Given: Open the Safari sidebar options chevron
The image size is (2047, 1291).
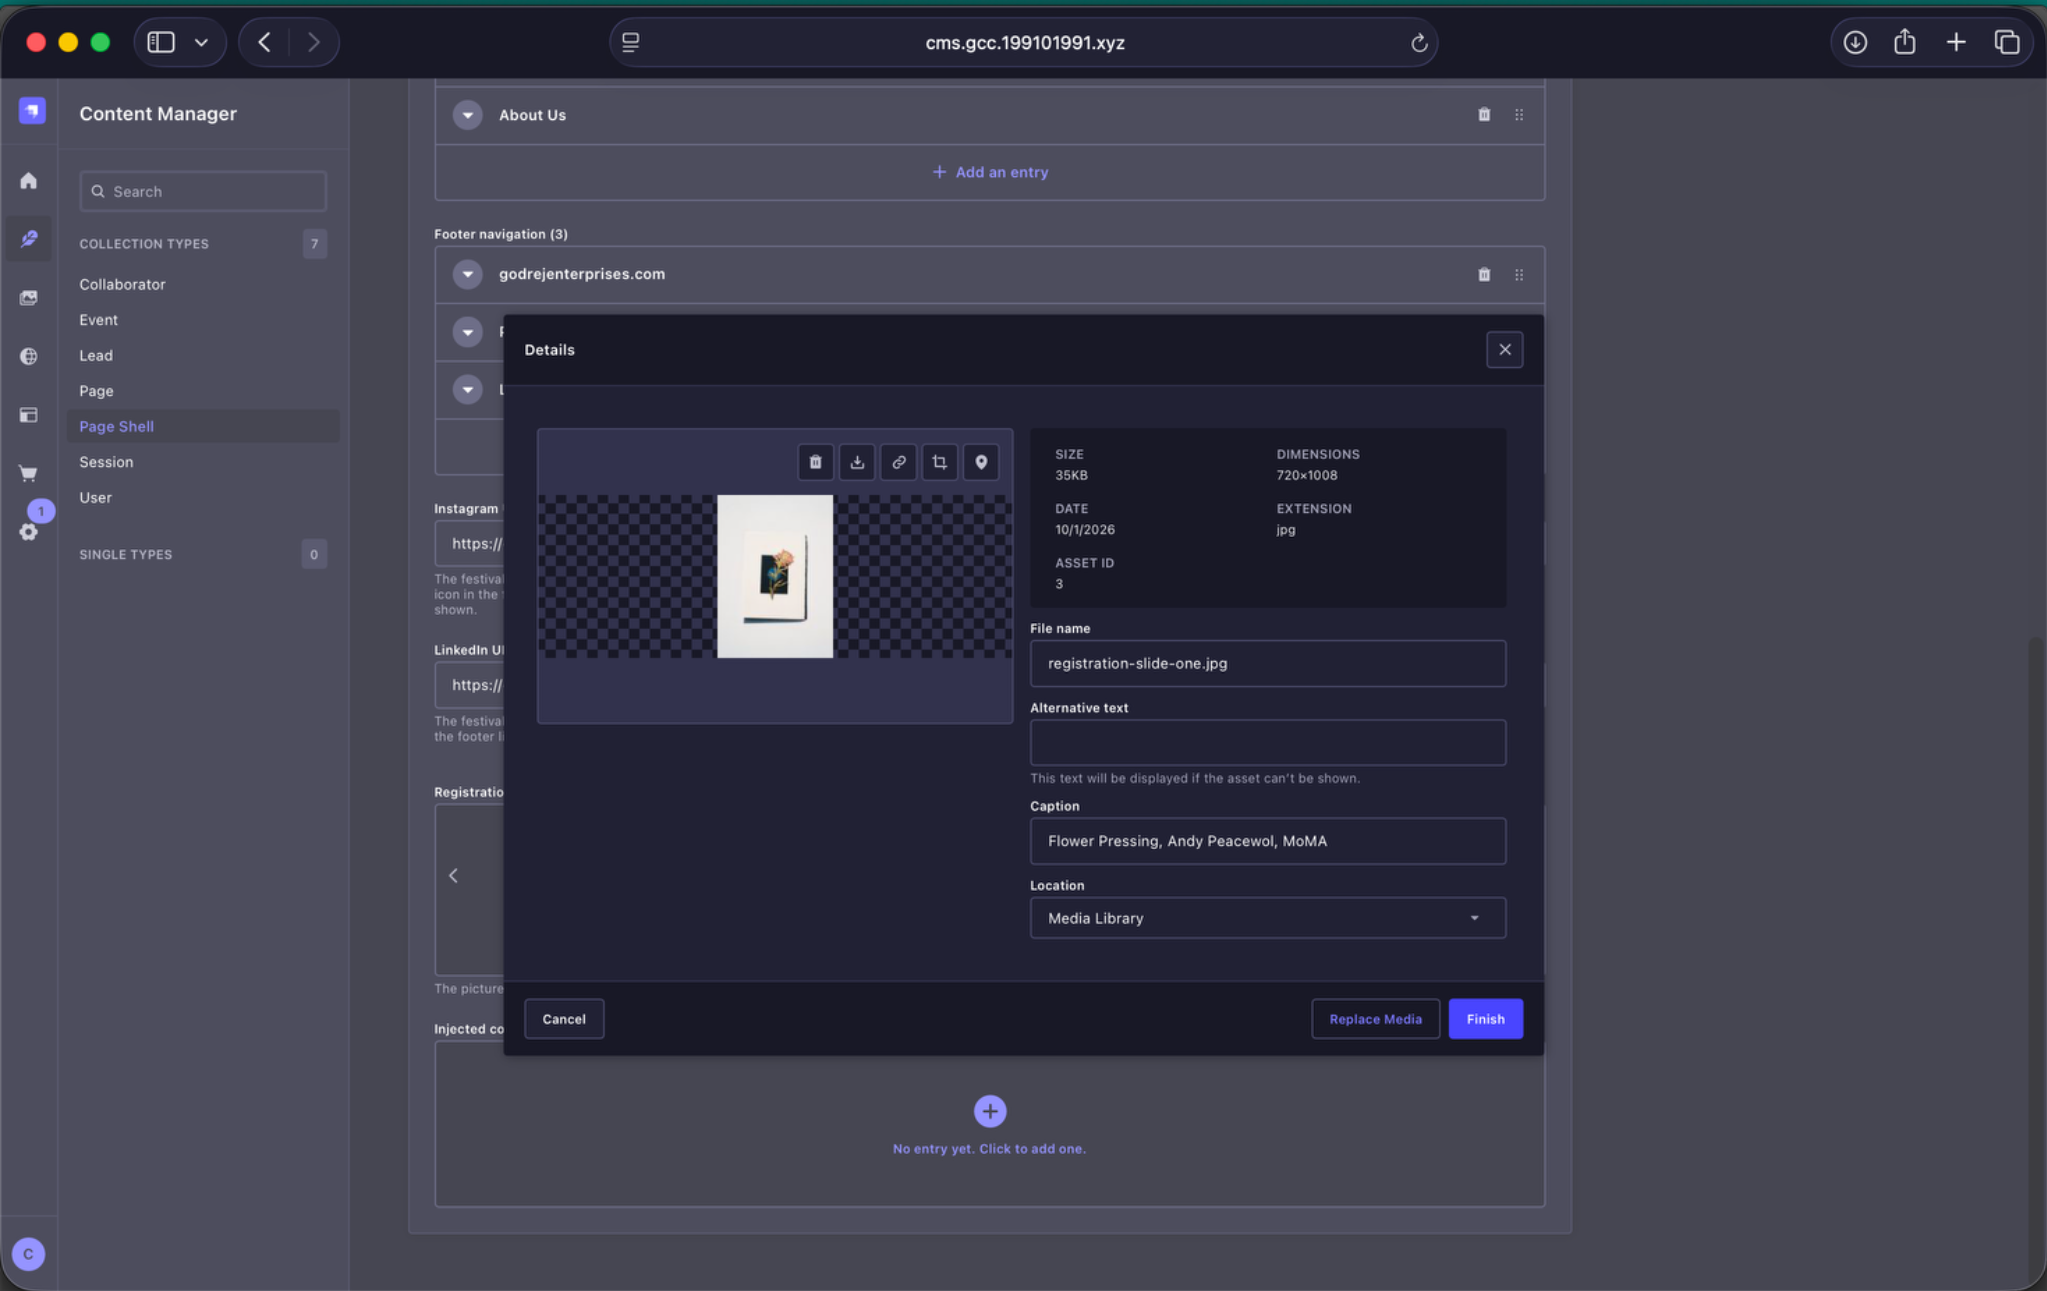Looking at the screenshot, I should click(201, 42).
